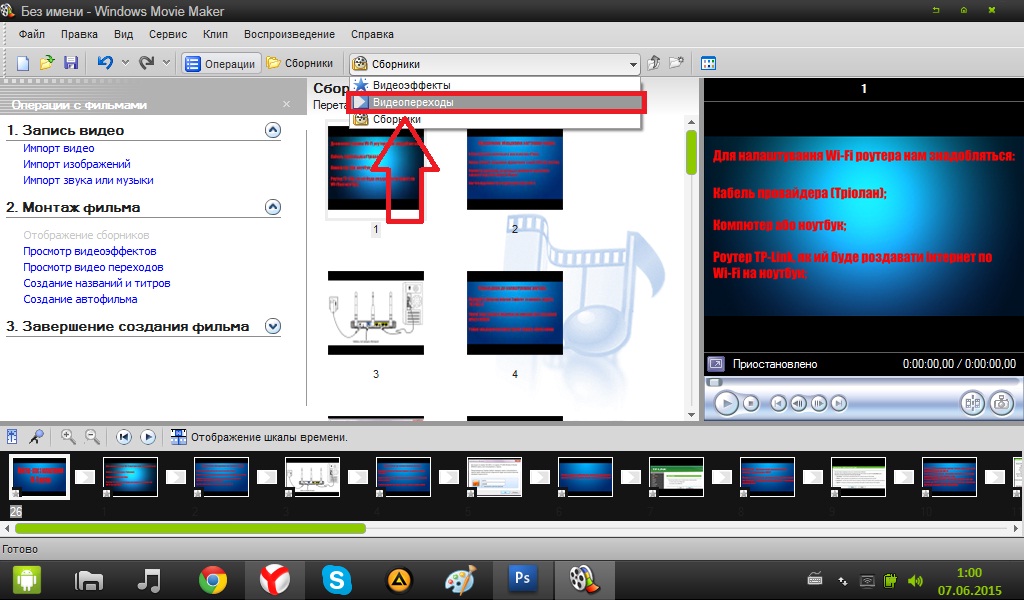Click Просмотр видео переходов link
This screenshot has width=1024, height=600.
pos(93,267)
